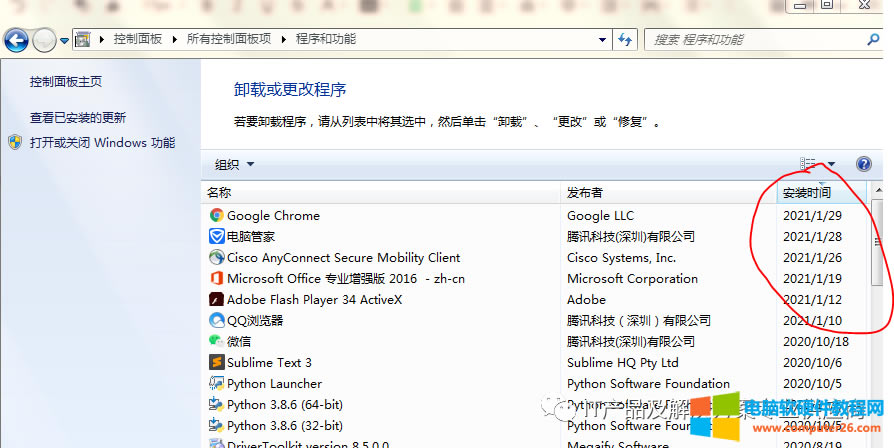Click install date 2020/10/18
This screenshot has height=448, width=894.
click(x=816, y=341)
